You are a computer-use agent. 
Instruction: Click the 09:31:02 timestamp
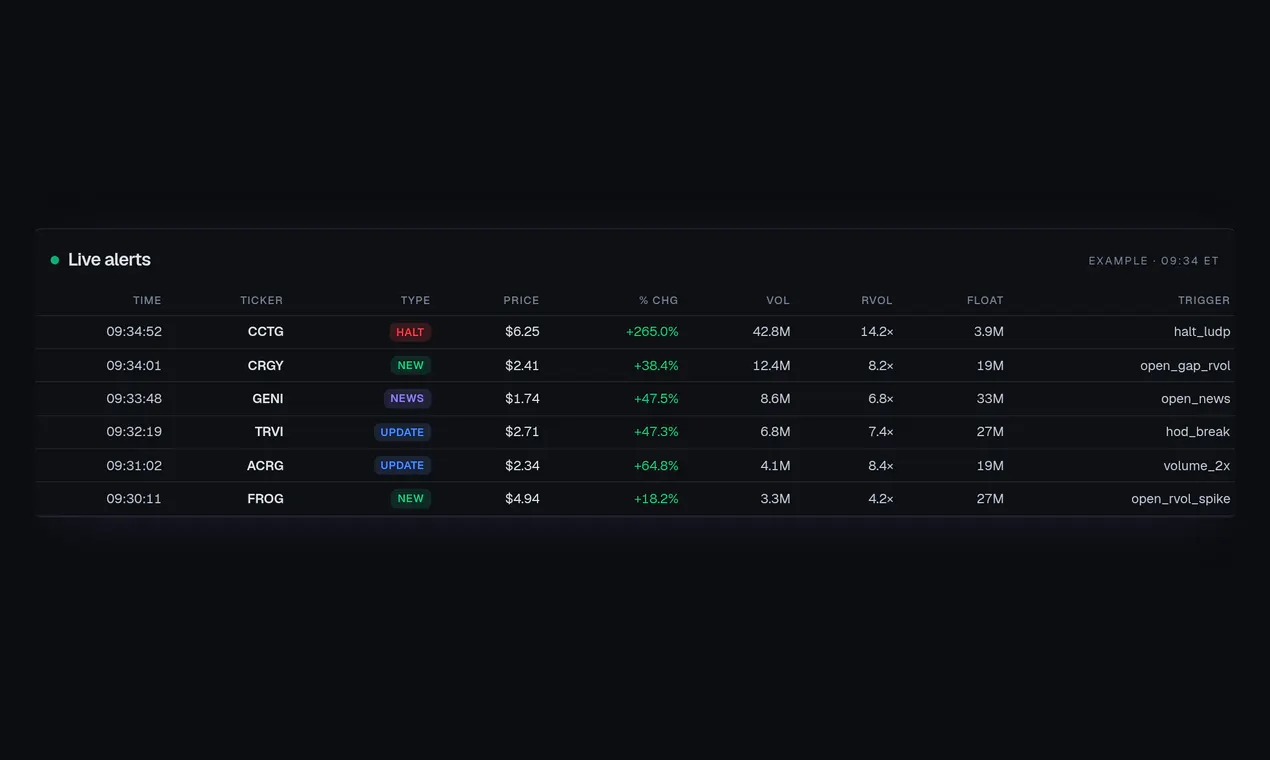coord(134,466)
